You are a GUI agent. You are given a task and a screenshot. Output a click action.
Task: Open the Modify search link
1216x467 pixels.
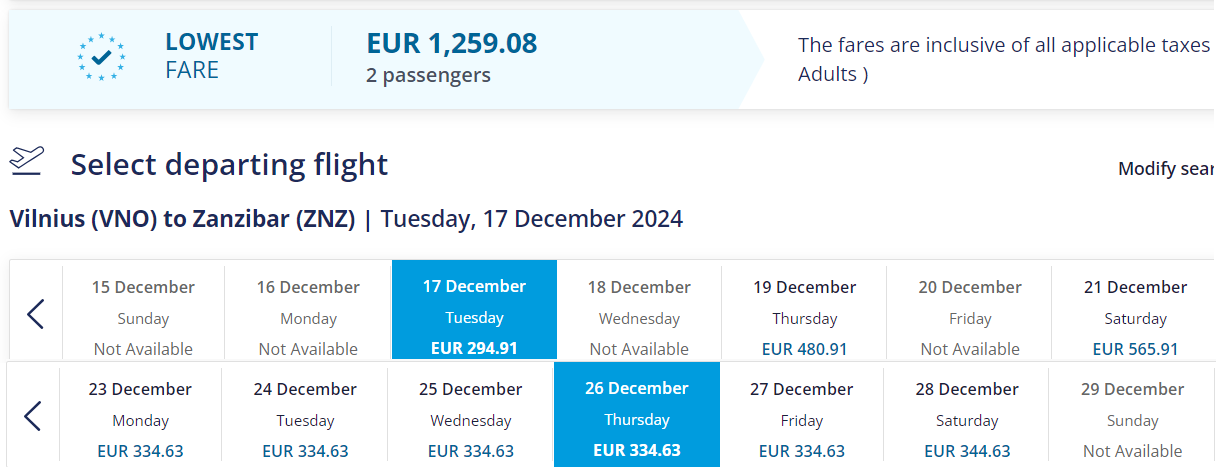point(1166,168)
